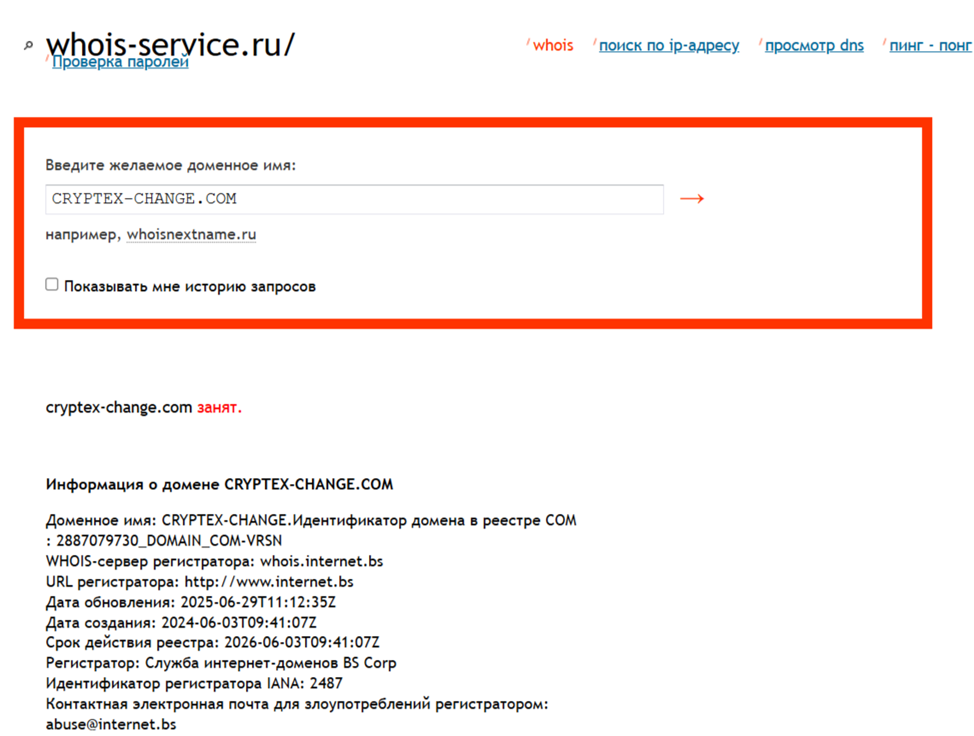Go to 'поиск по ip-адресу' page

point(669,45)
